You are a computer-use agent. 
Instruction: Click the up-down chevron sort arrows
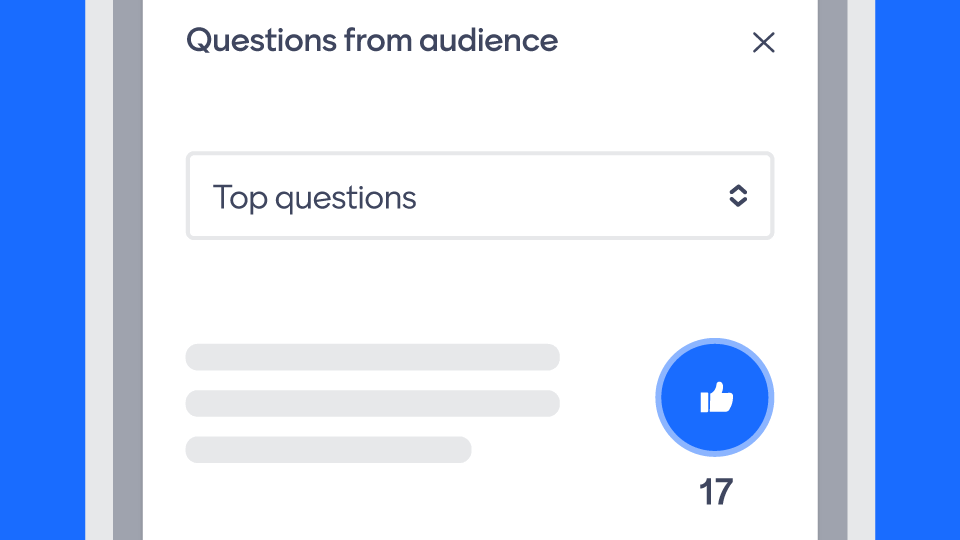738,196
